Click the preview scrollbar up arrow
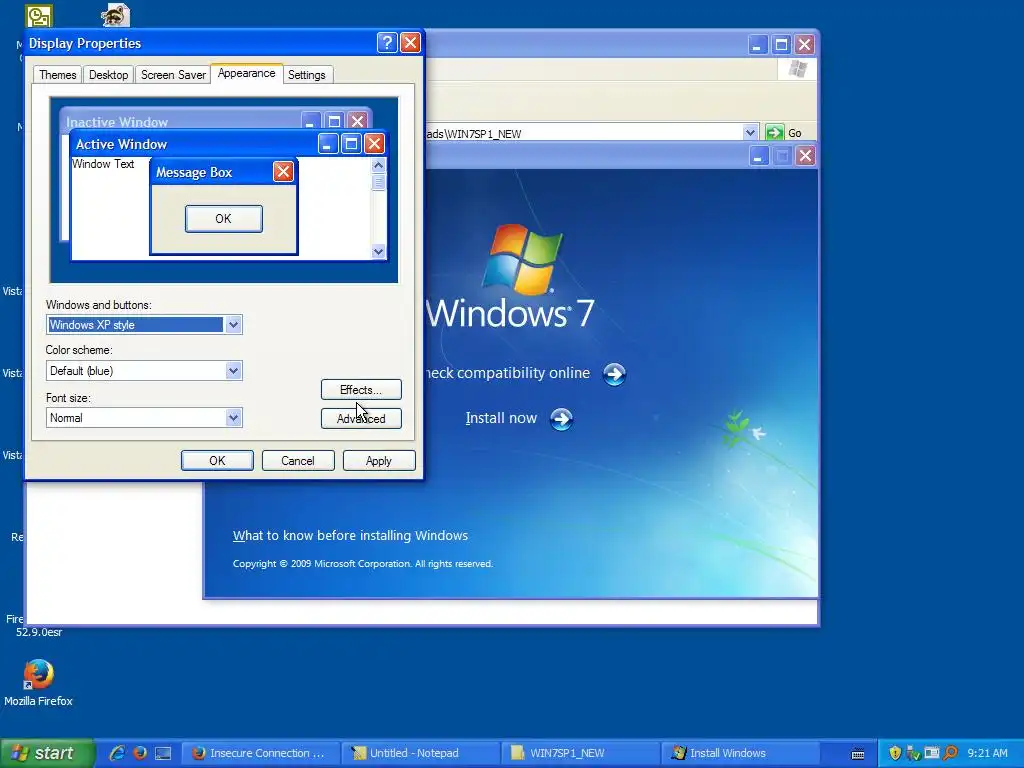The width and height of the screenshot is (1024, 768). [x=378, y=165]
